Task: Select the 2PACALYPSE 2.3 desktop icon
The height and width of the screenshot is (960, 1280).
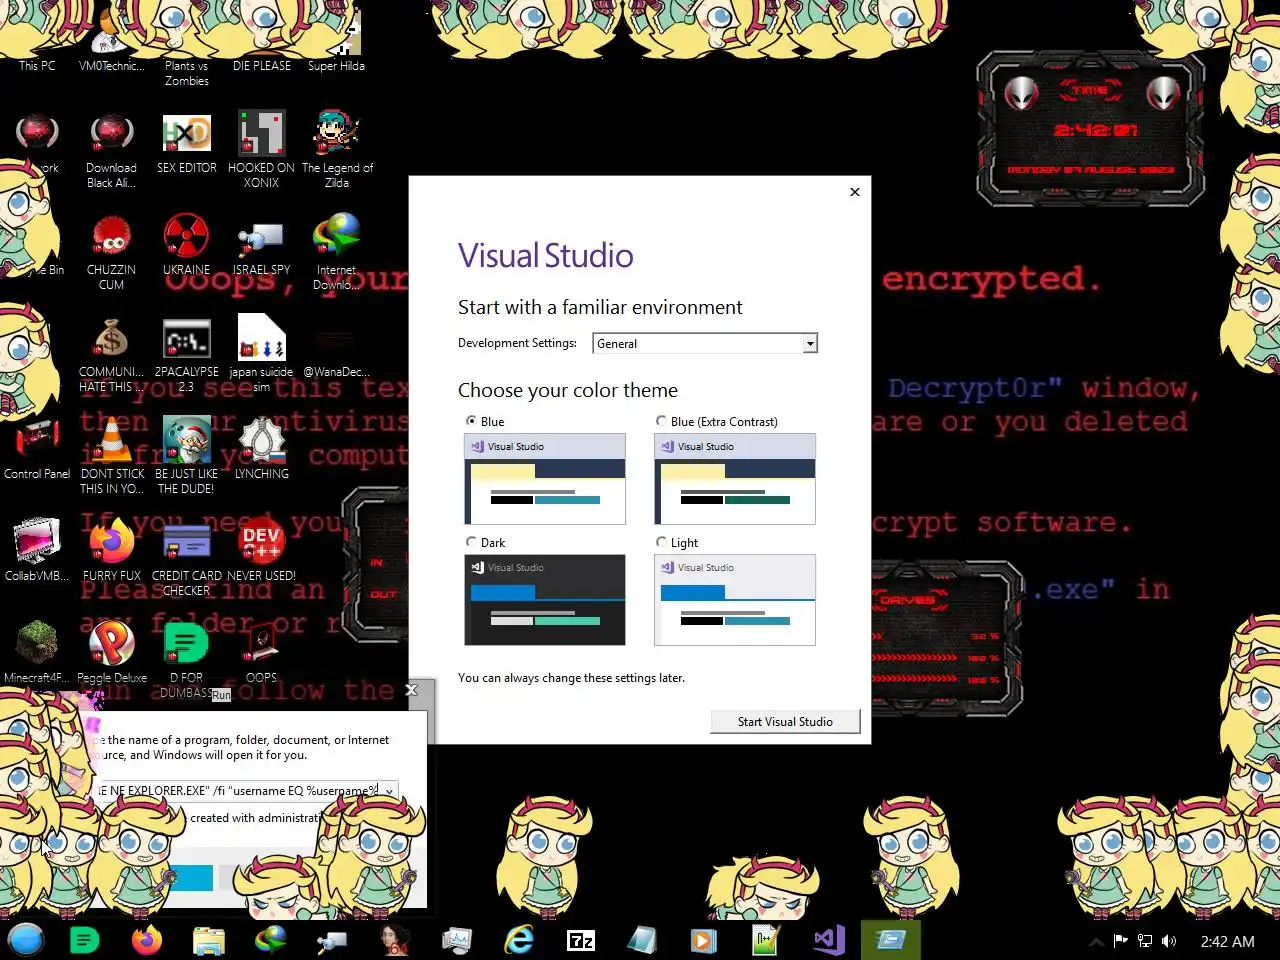Action: (x=187, y=355)
